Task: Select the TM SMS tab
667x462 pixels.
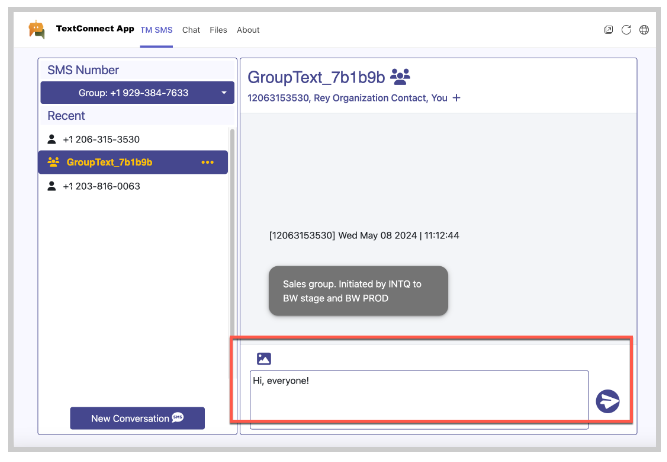Action: tap(156, 30)
